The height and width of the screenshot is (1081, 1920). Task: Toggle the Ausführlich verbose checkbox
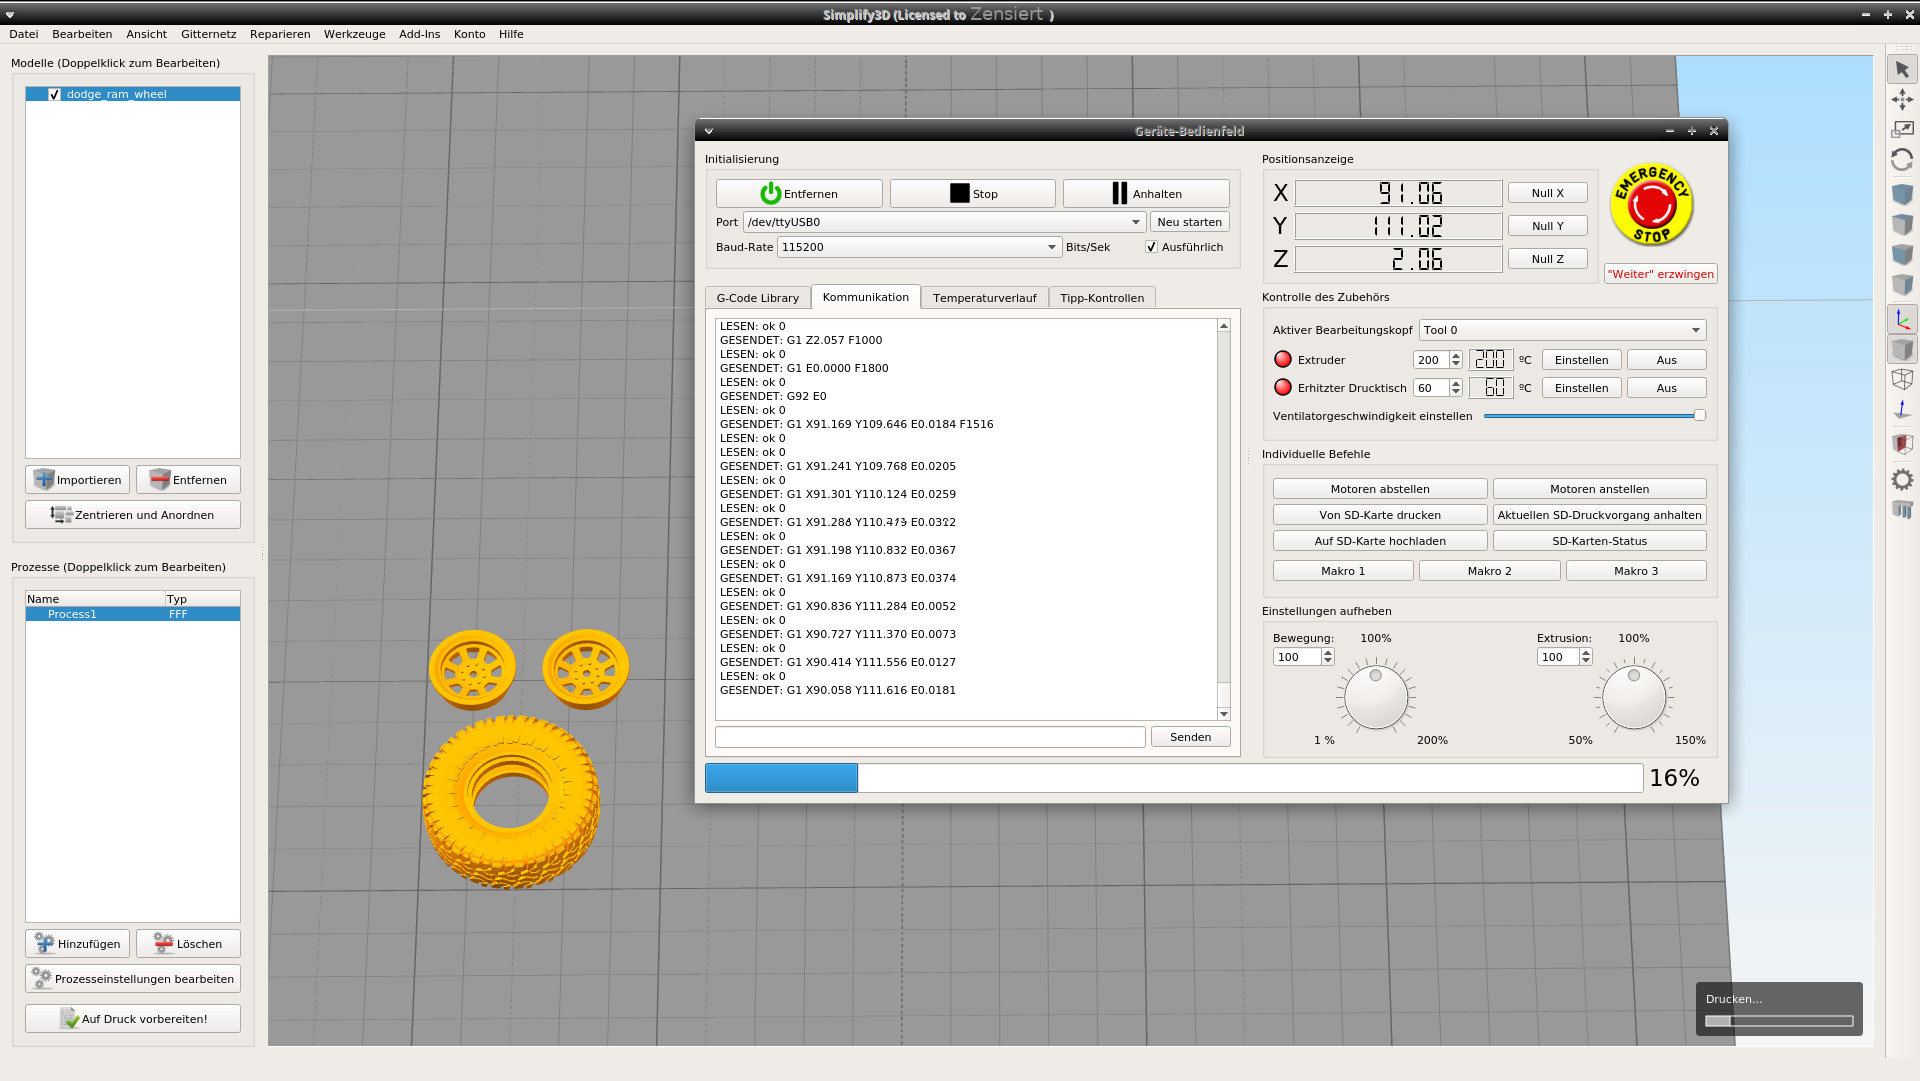pyautogui.click(x=1151, y=247)
